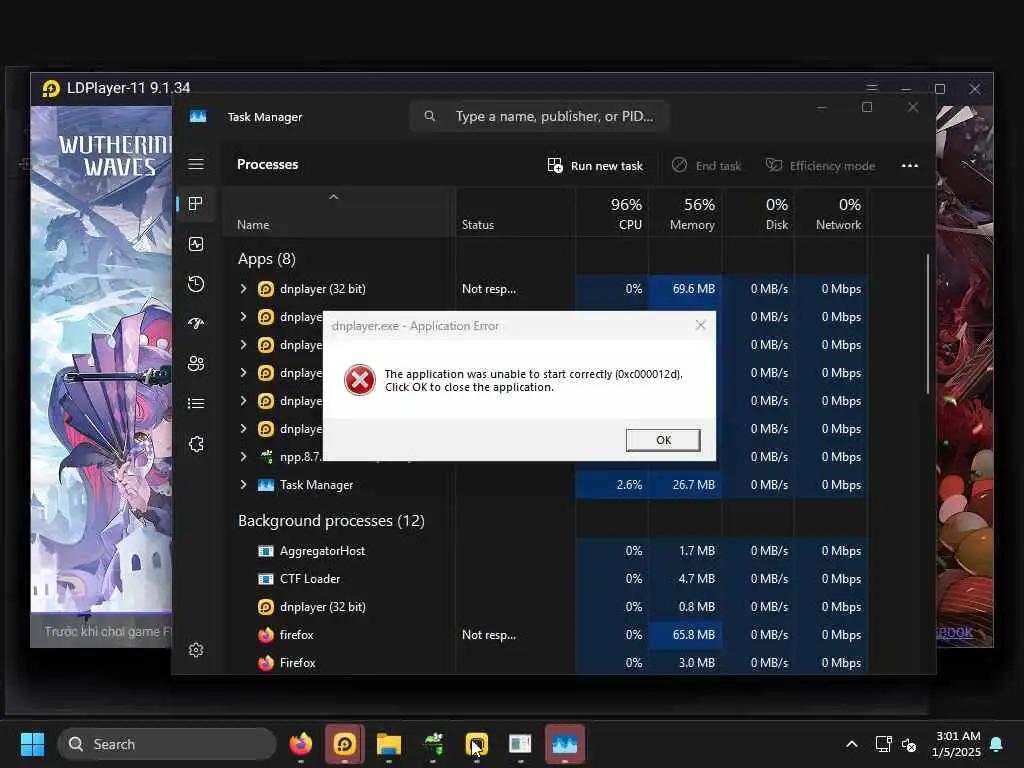Select Task Manager process row
This screenshot has width=1024, height=768.
click(545, 485)
